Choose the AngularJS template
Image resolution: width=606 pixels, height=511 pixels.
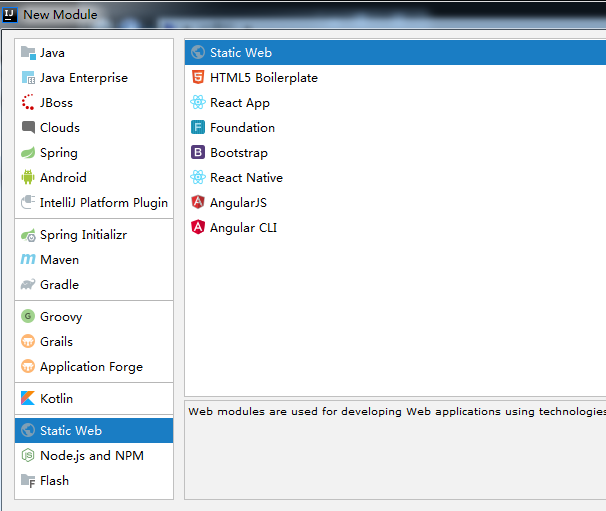[x=395, y=203]
